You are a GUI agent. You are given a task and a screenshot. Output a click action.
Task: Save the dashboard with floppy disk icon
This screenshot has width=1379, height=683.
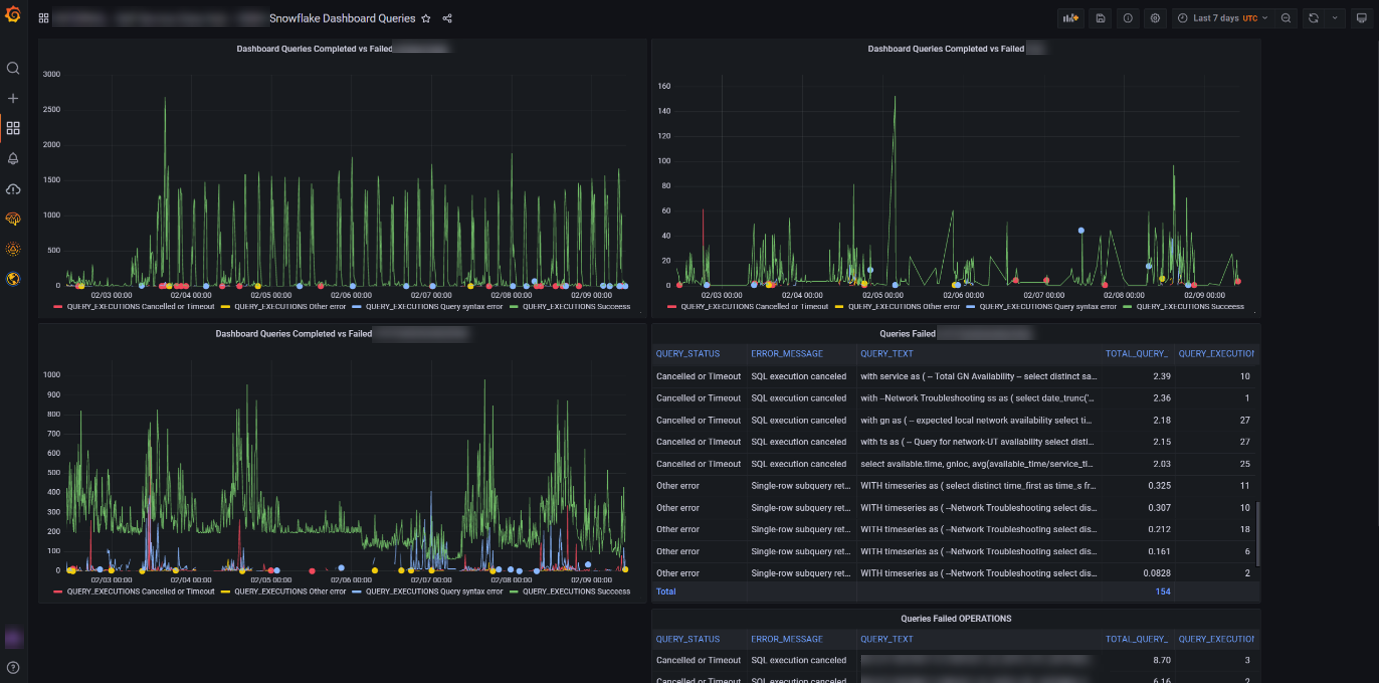(1100, 18)
